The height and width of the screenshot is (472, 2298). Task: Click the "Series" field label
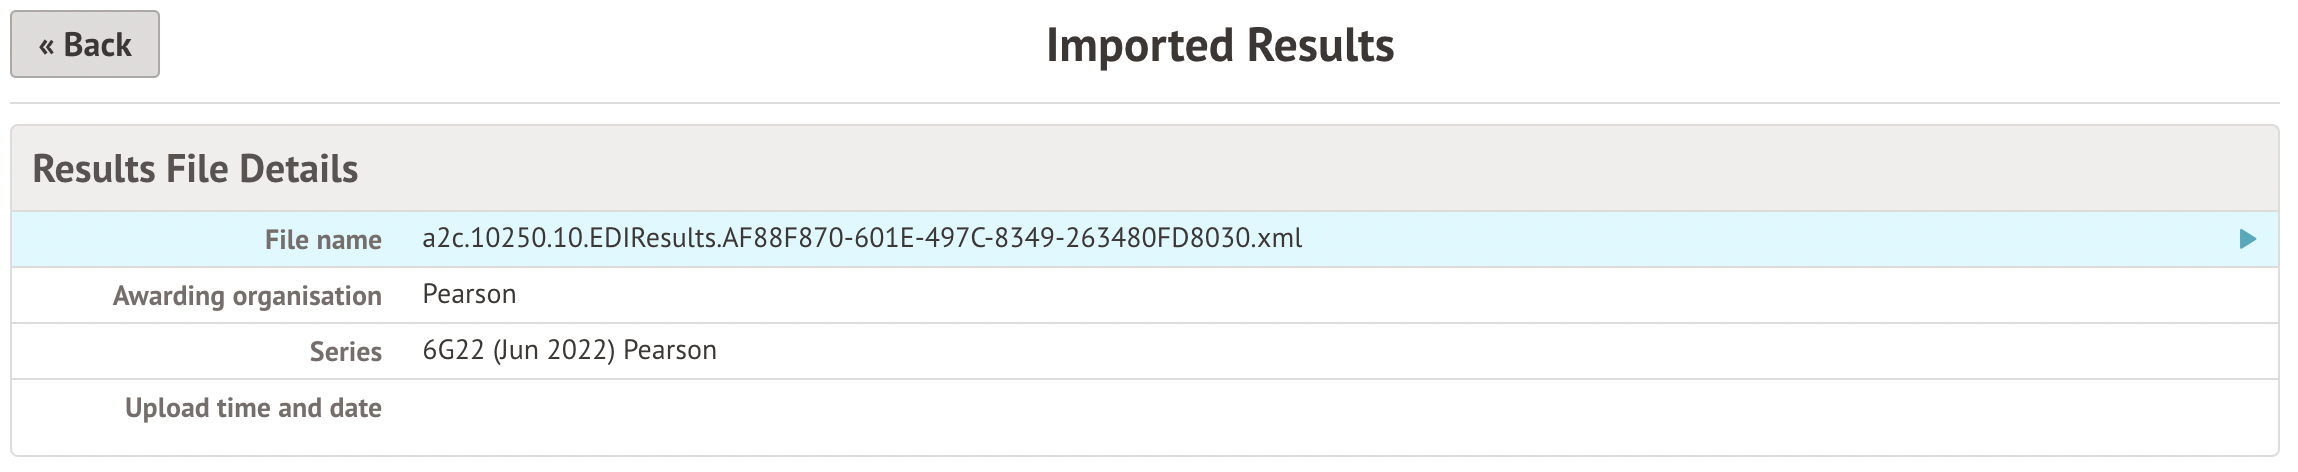tap(345, 352)
